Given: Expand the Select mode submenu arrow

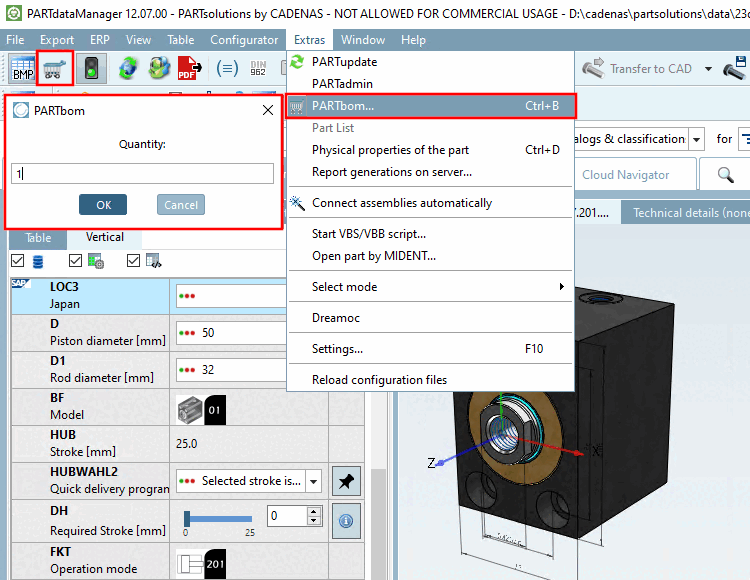Looking at the screenshot, I should [562, 286].
